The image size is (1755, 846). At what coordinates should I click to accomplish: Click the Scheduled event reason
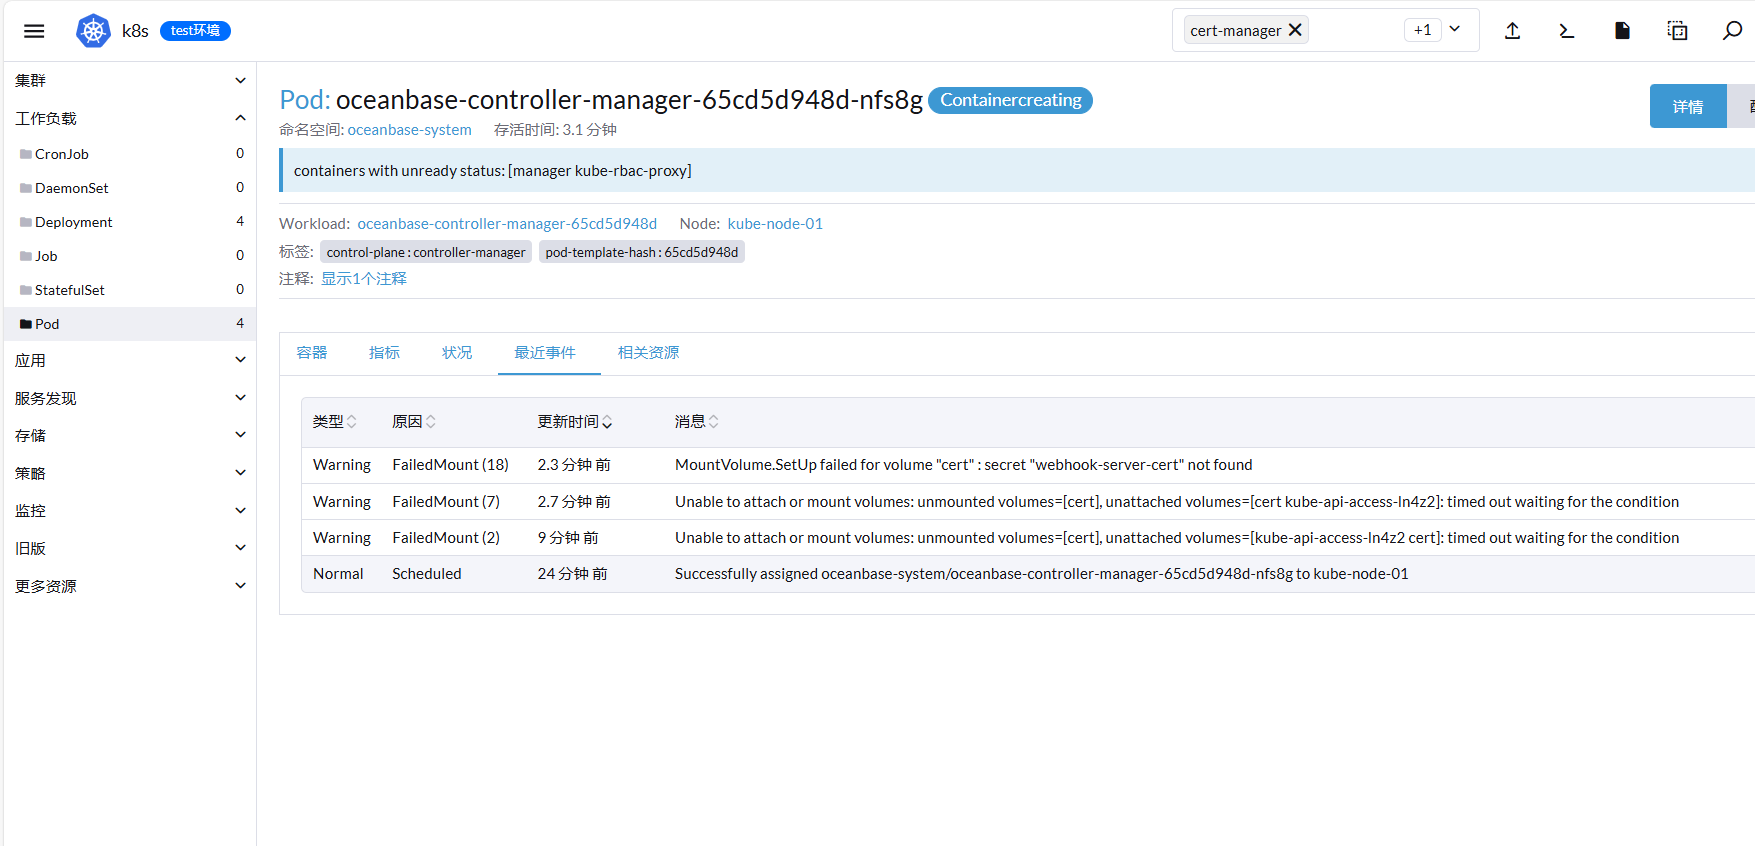(427, 574)
